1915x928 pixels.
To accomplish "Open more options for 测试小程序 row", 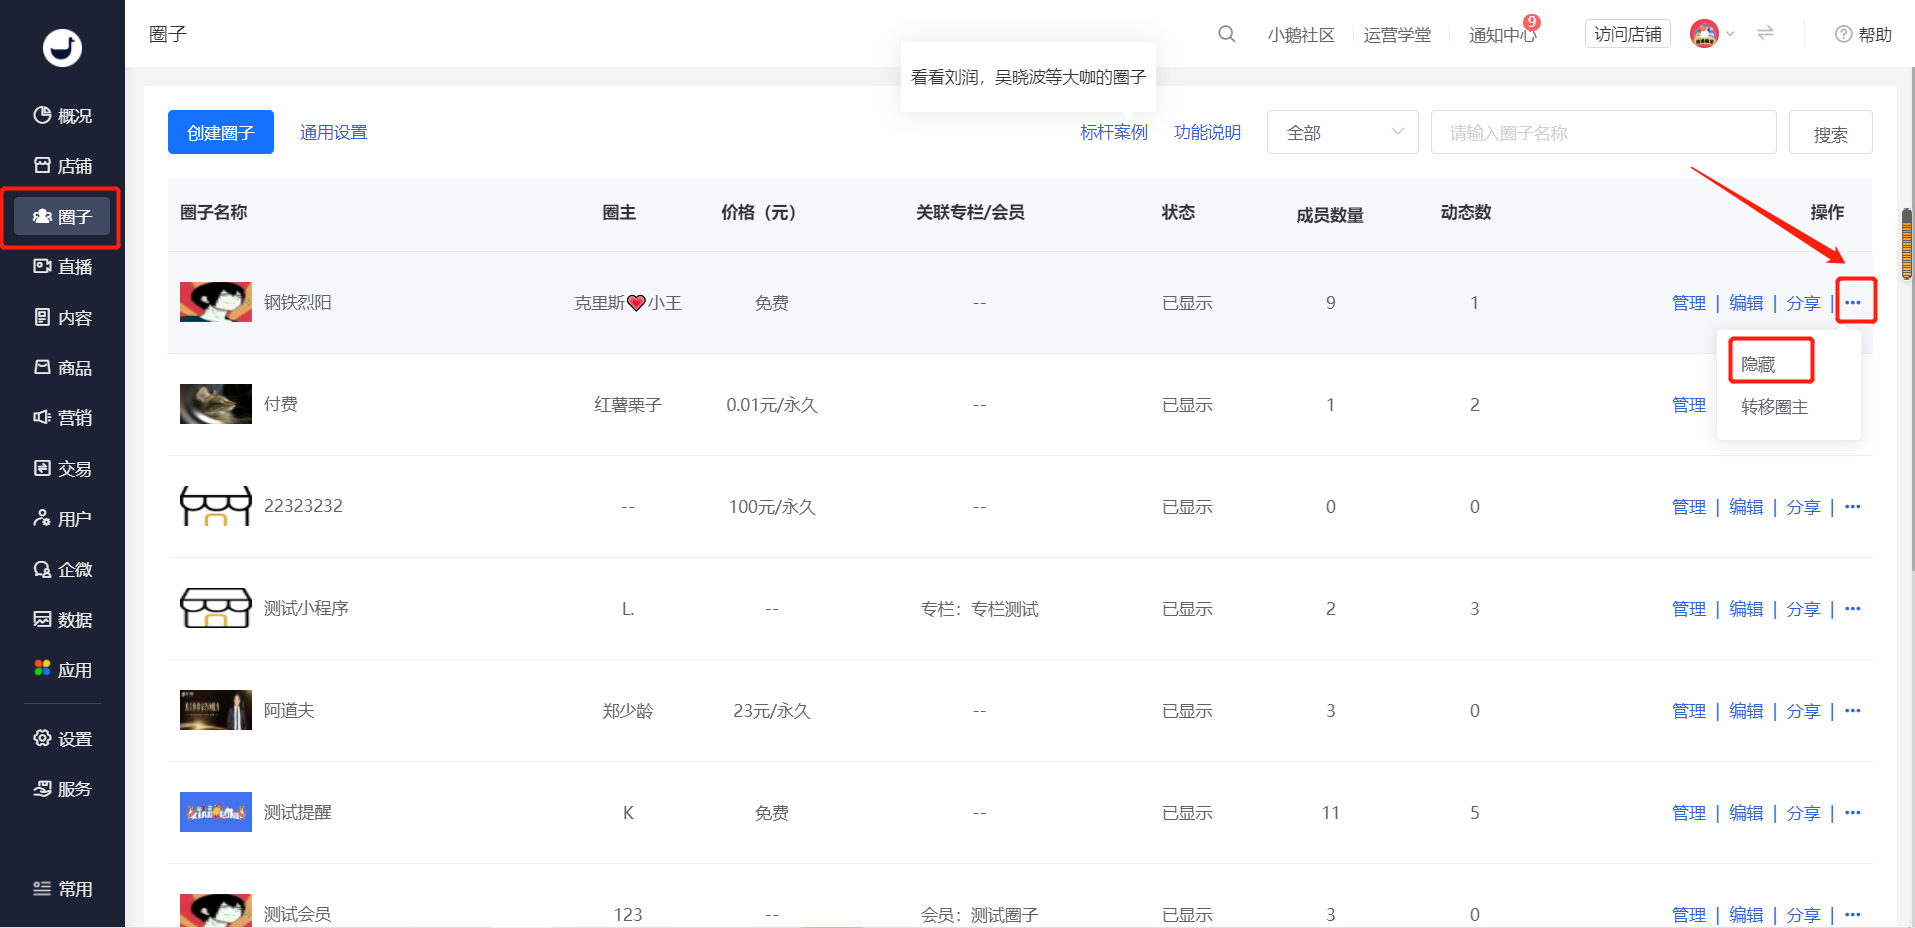I will pos(1853,608).
